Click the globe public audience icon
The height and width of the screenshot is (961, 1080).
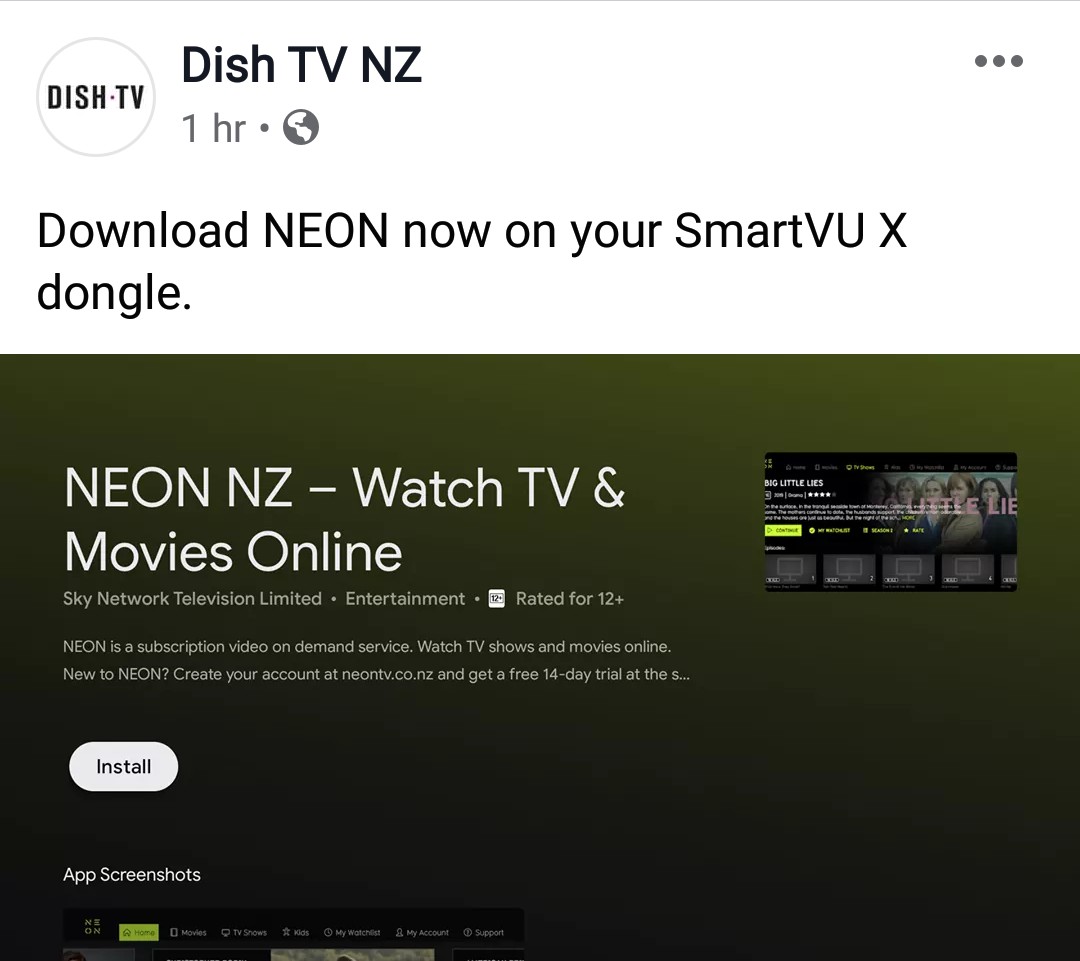pyautogui.click(x=301, y=127)
